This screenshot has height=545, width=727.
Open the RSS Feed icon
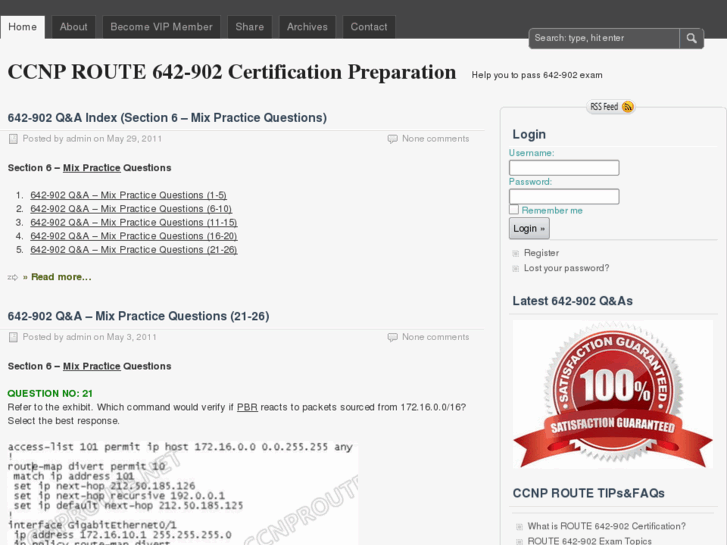(627, 107)
